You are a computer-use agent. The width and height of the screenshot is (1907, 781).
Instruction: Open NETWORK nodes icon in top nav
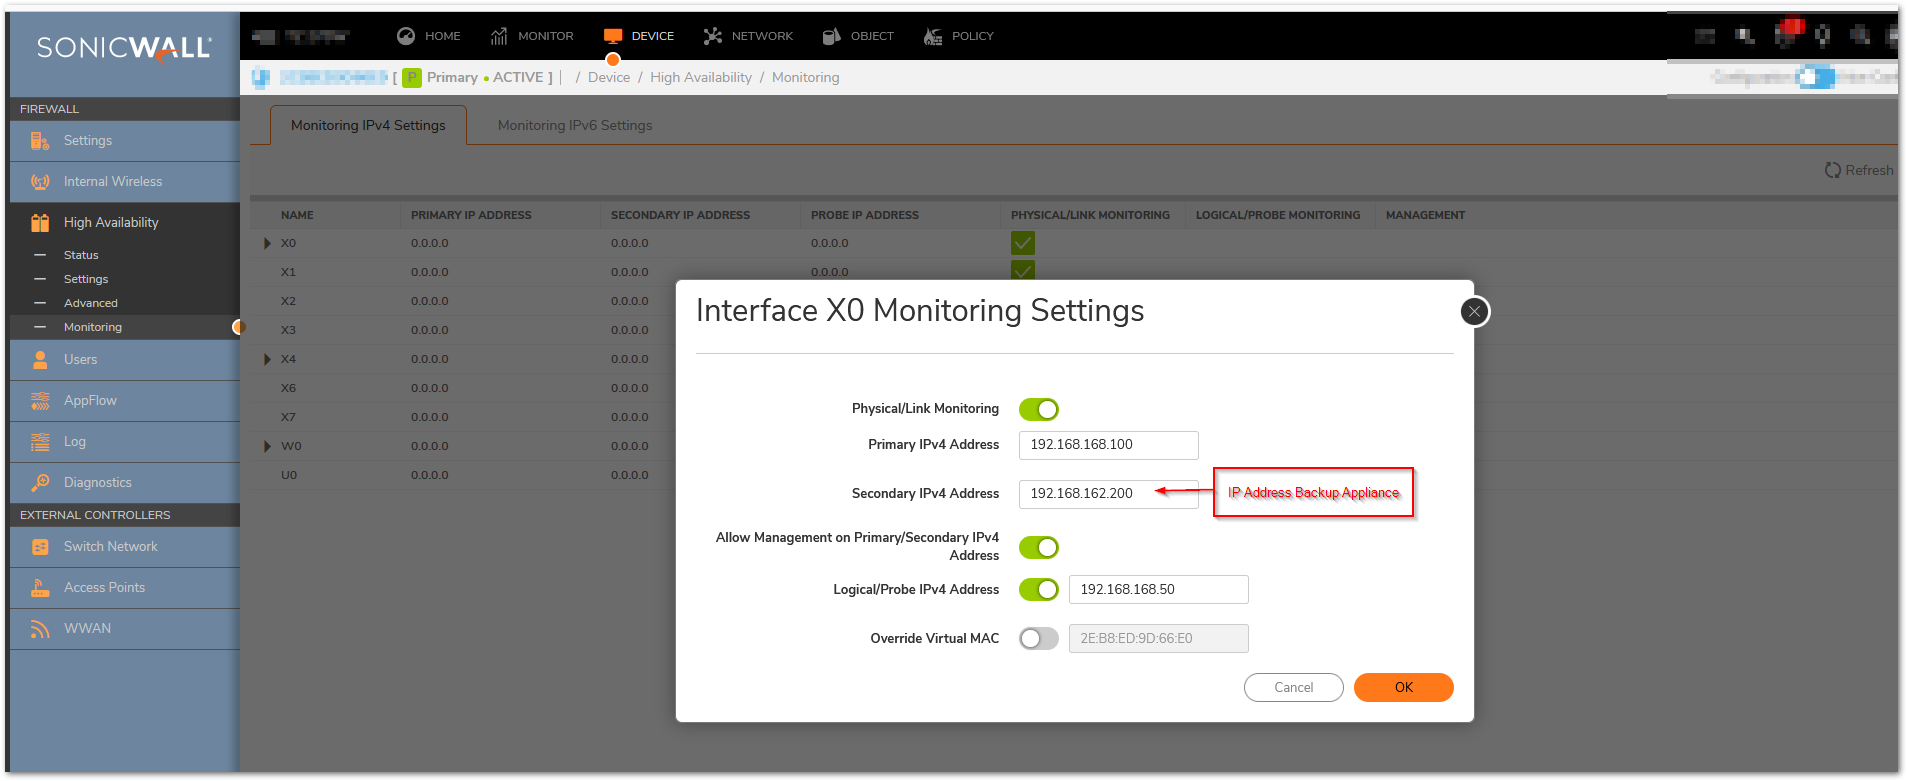pyautogui.click(x=712, y=36)
